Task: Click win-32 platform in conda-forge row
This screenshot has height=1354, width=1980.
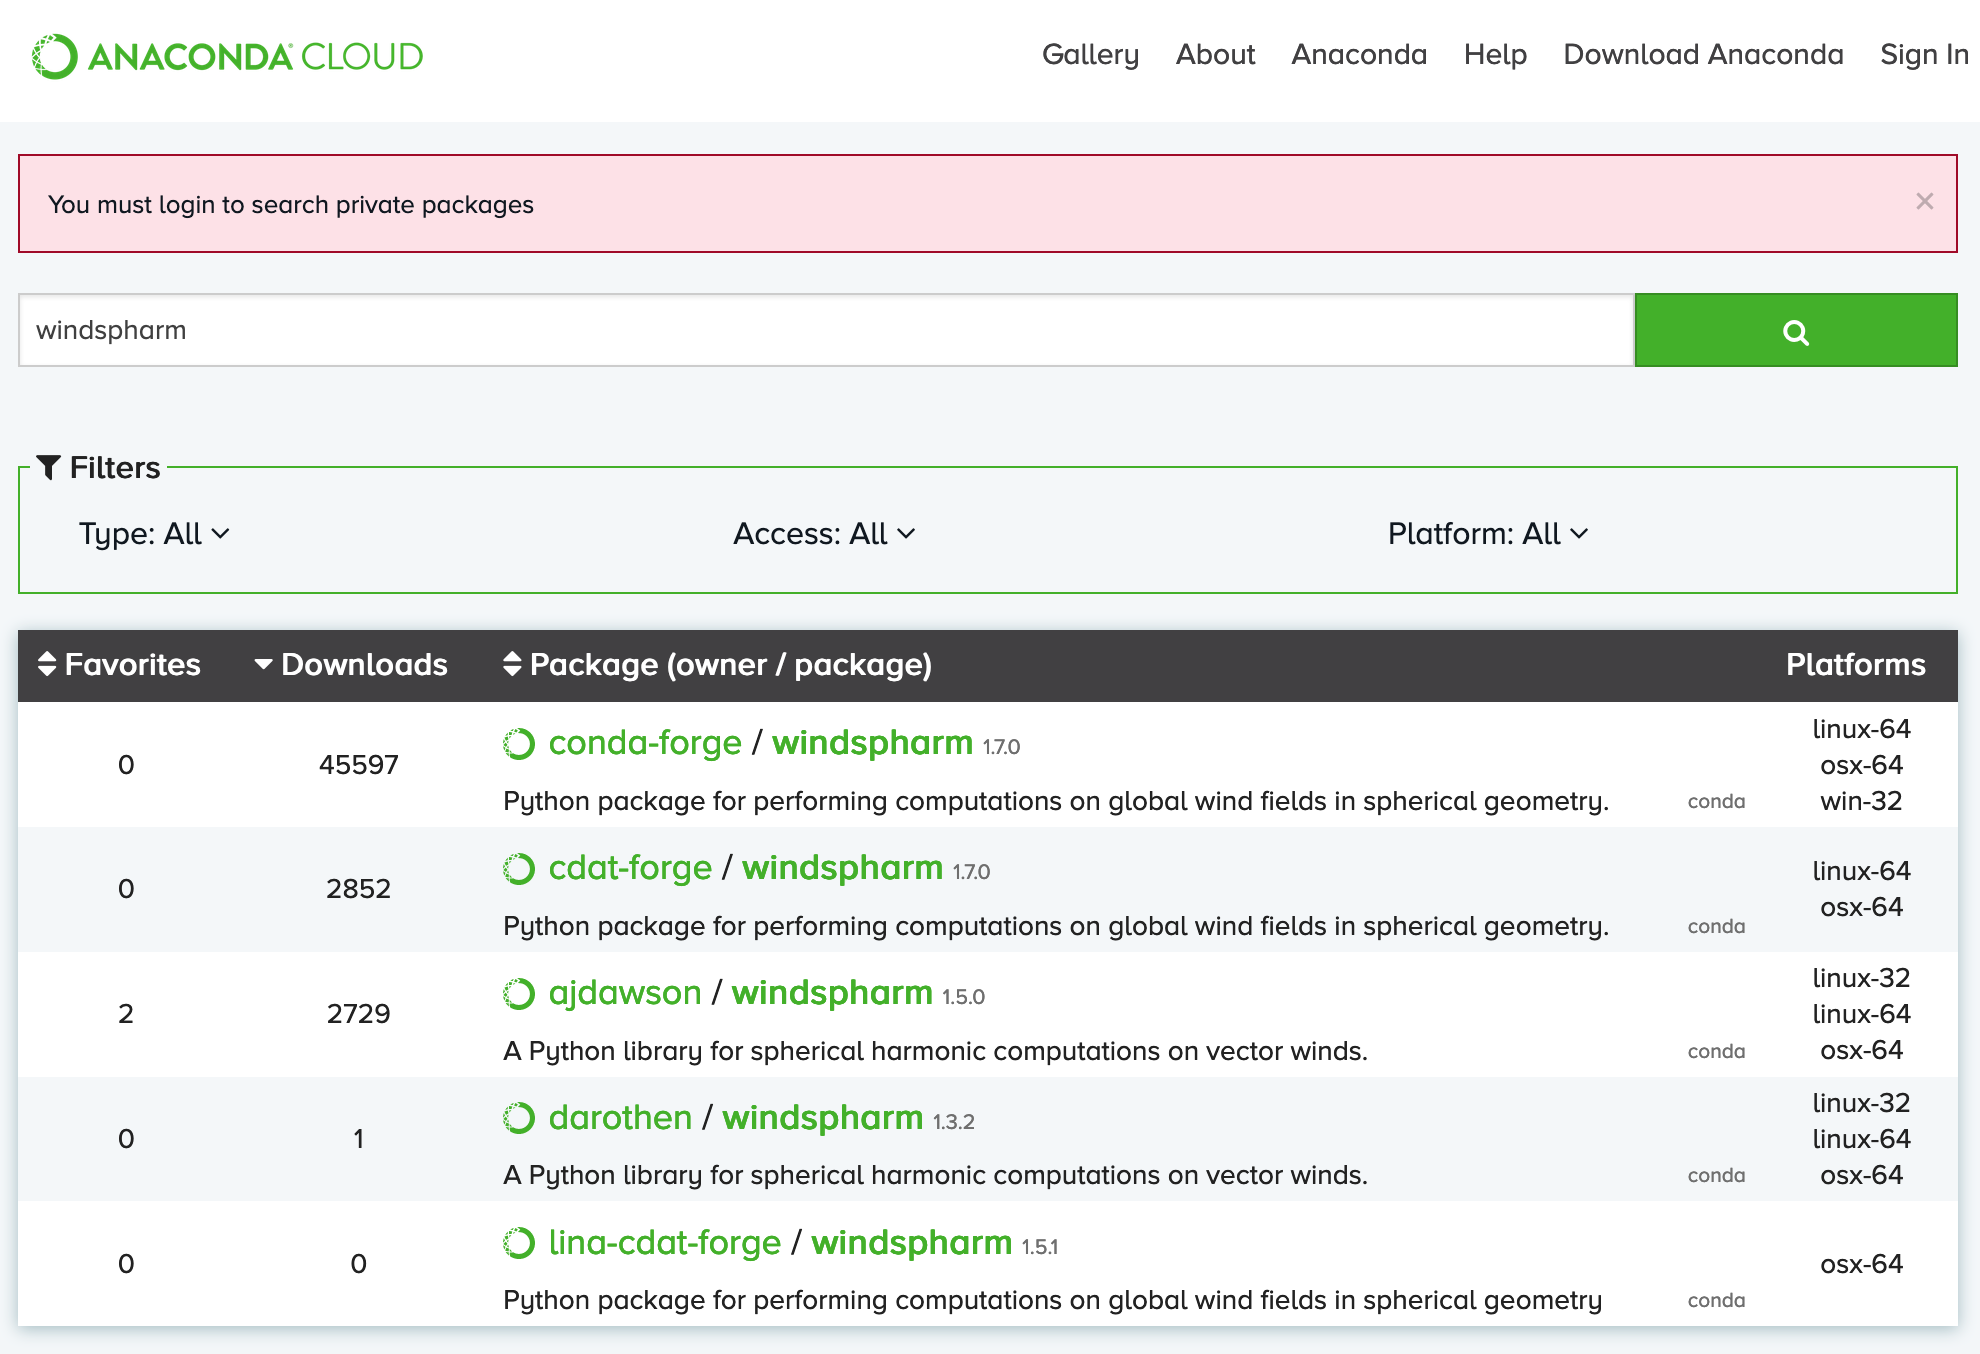Action: click(x=1861, y=801)
